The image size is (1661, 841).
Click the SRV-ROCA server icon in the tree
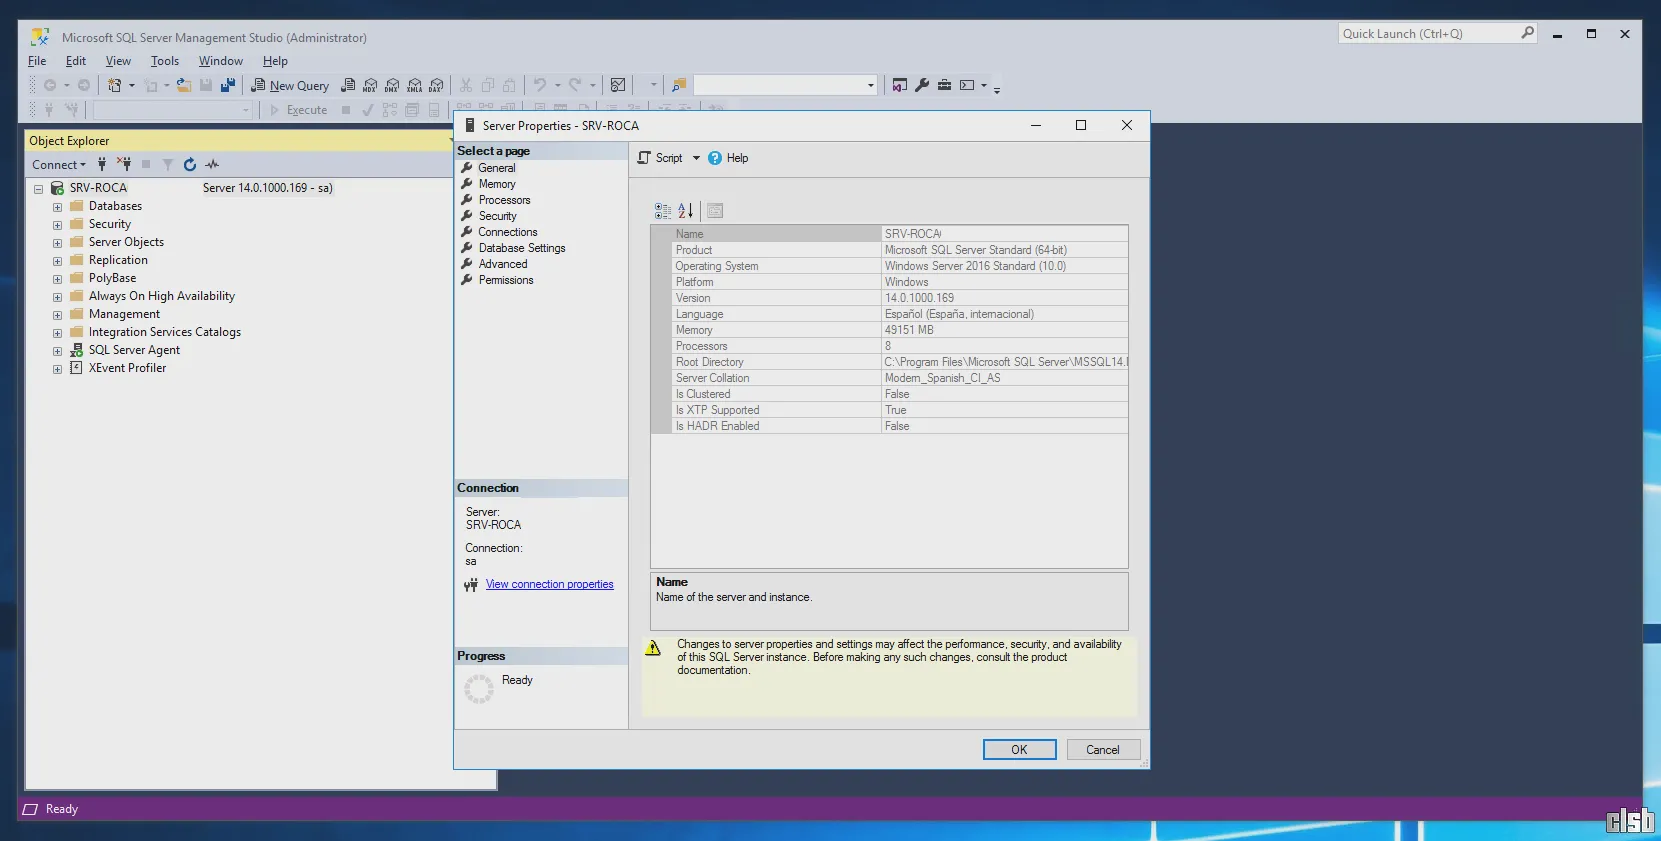(57, 188)
